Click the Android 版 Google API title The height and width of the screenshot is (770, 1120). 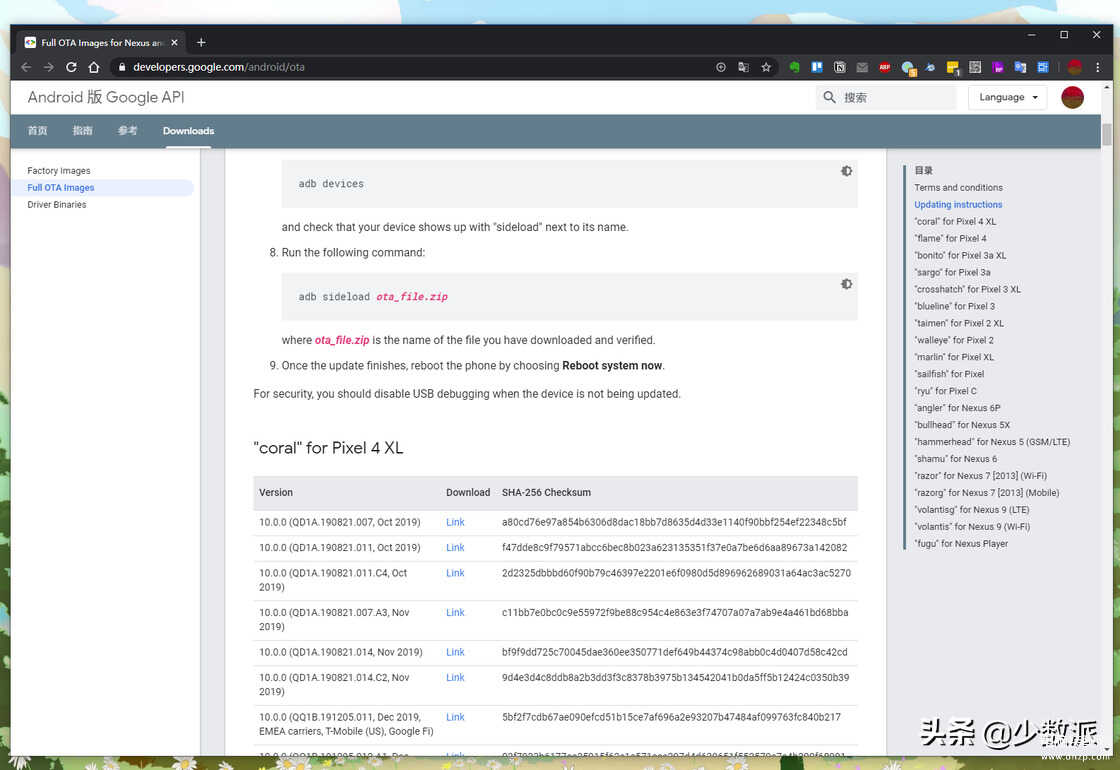click(x=106, y=97)
